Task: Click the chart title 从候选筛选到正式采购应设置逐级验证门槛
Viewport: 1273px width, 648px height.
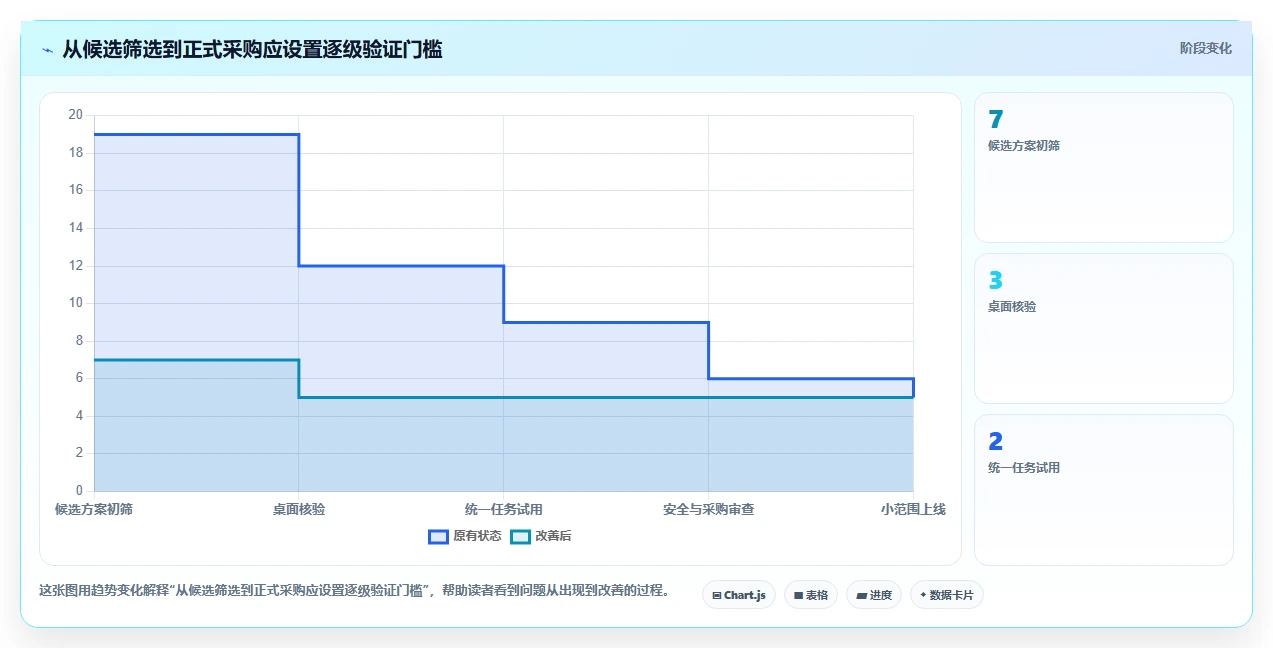Action: click(252, 49)
